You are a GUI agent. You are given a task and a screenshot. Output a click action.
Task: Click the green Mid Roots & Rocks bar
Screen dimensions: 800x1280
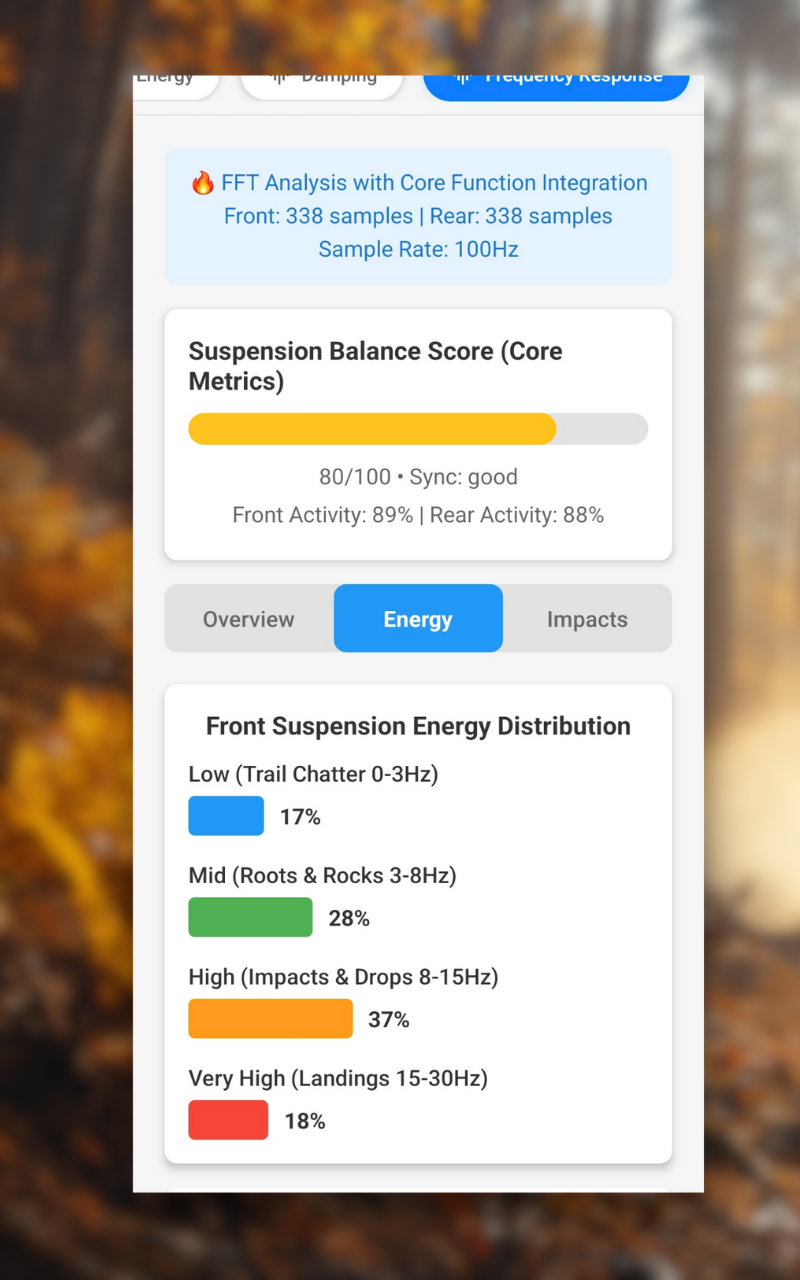[250, 917]
